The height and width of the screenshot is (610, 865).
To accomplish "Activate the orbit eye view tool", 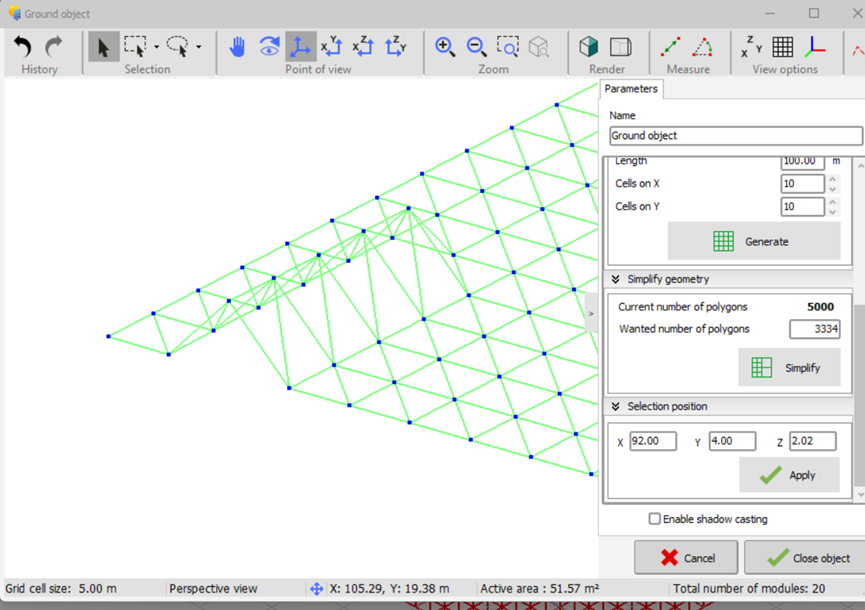I will tap(269, 46).
